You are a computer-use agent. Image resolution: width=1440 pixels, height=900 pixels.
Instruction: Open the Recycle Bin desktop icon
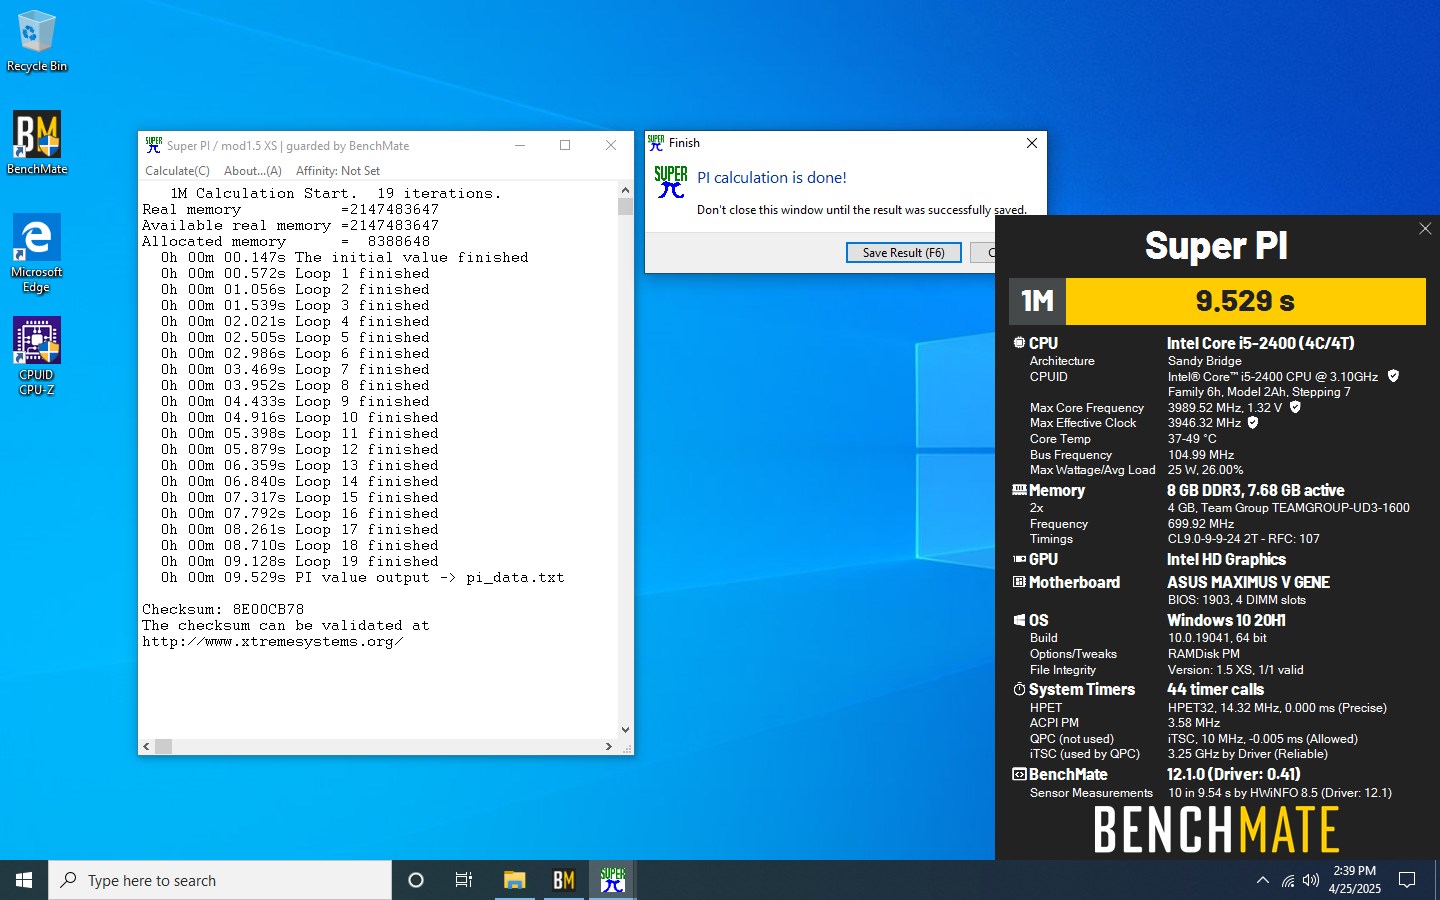click(x=37, y=41)
